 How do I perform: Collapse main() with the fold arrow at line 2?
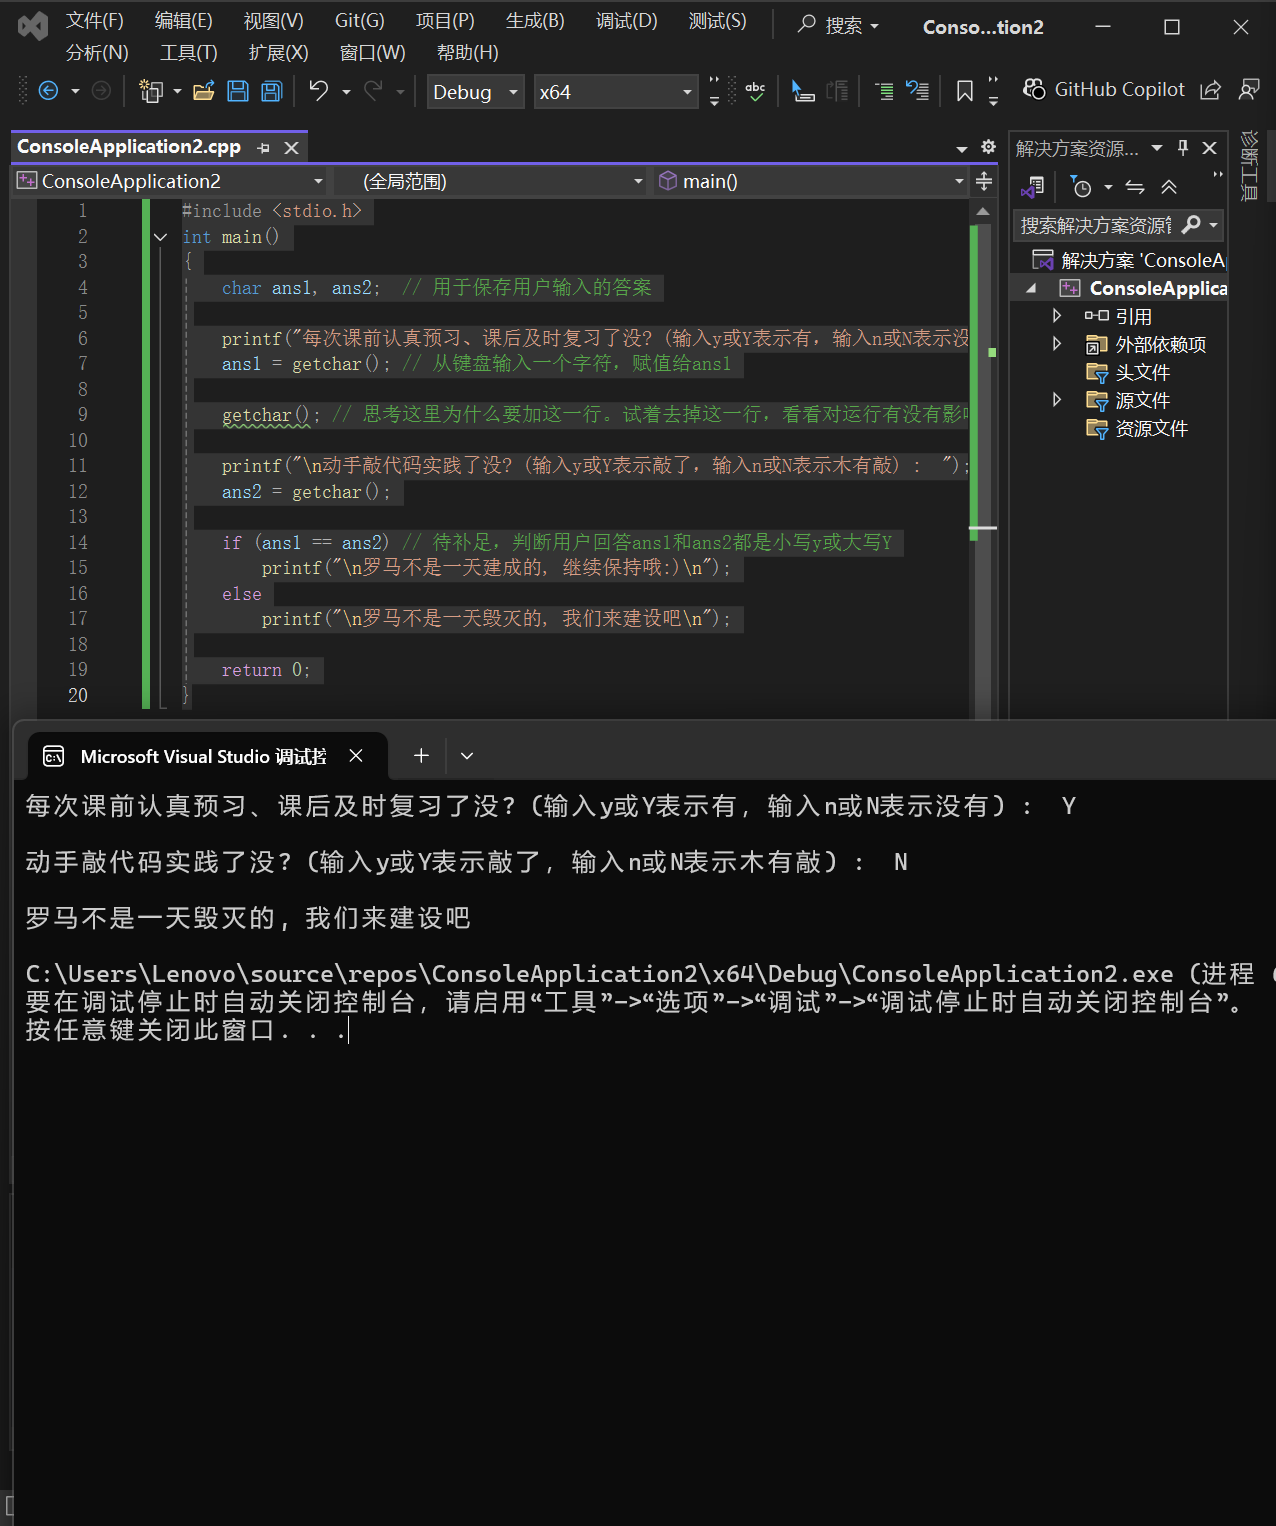[160, 237]
